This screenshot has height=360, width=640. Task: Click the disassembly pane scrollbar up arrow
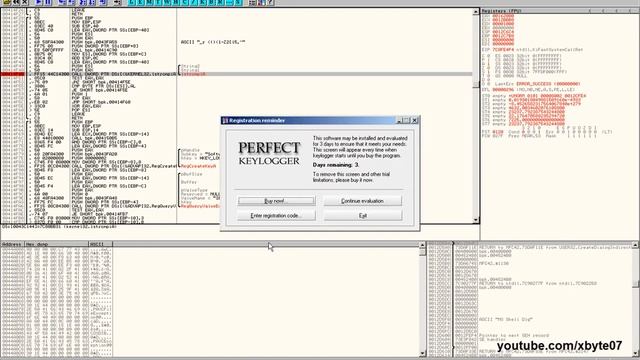click(x=476, y=12)
